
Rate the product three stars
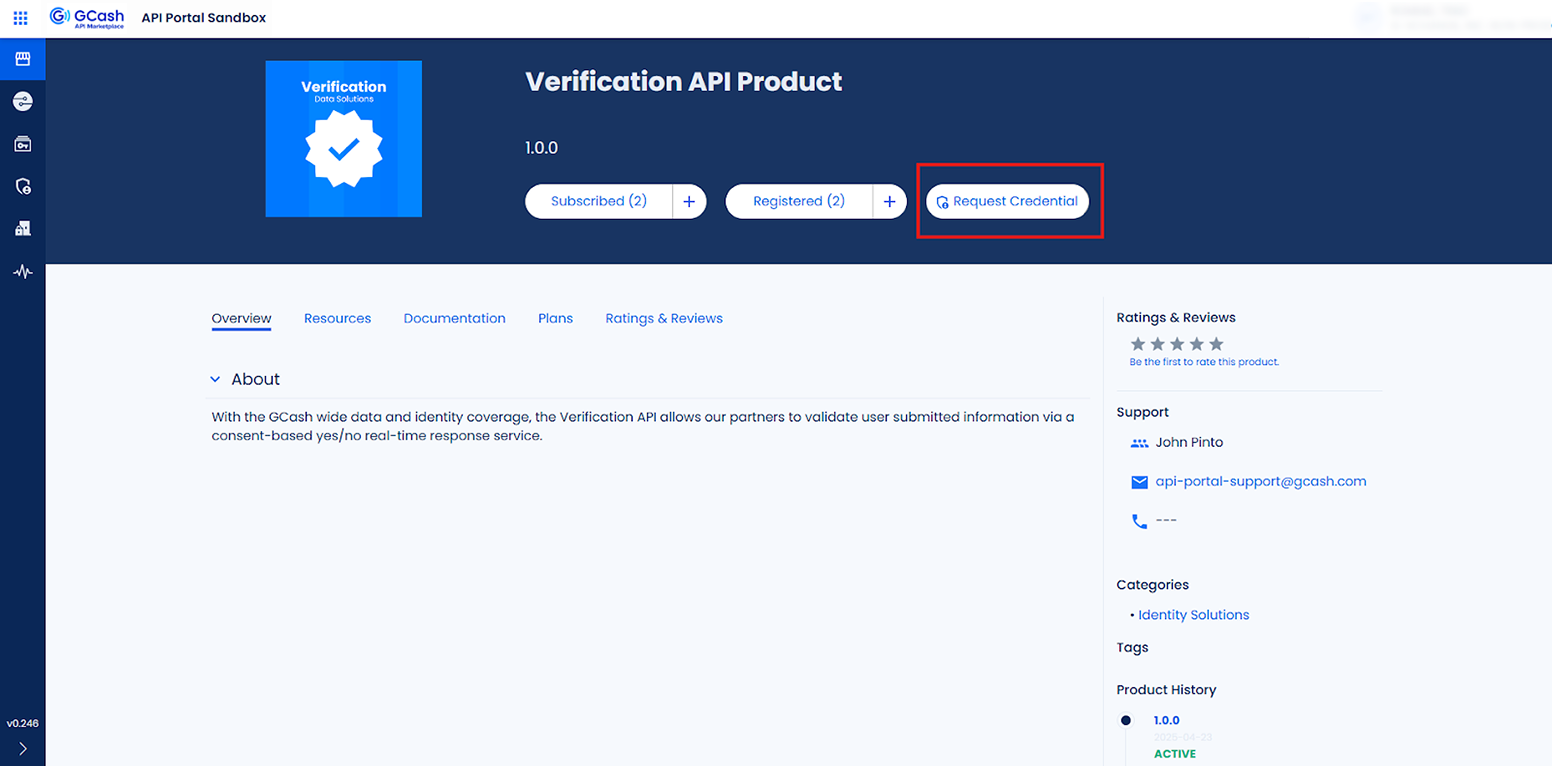pos(1177,344)
